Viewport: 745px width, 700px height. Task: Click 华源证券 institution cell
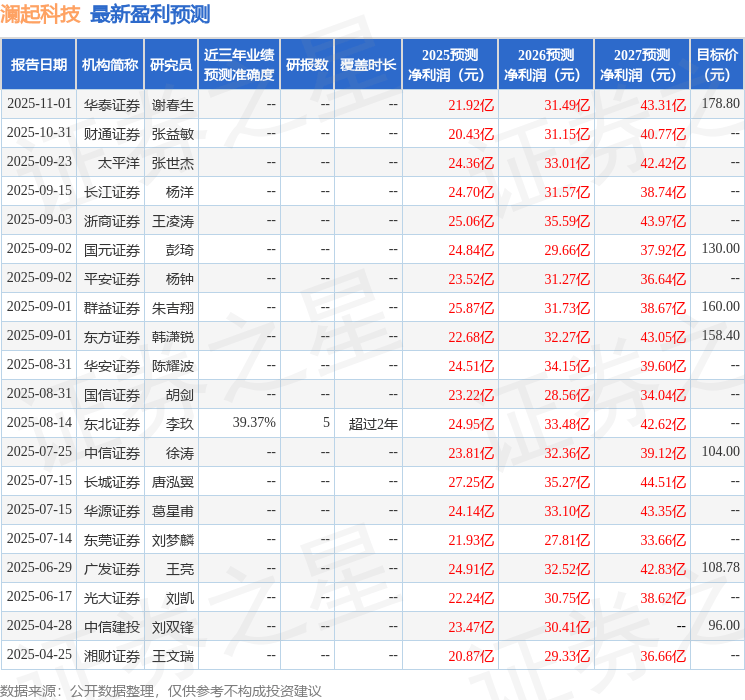tap(112, 511)
